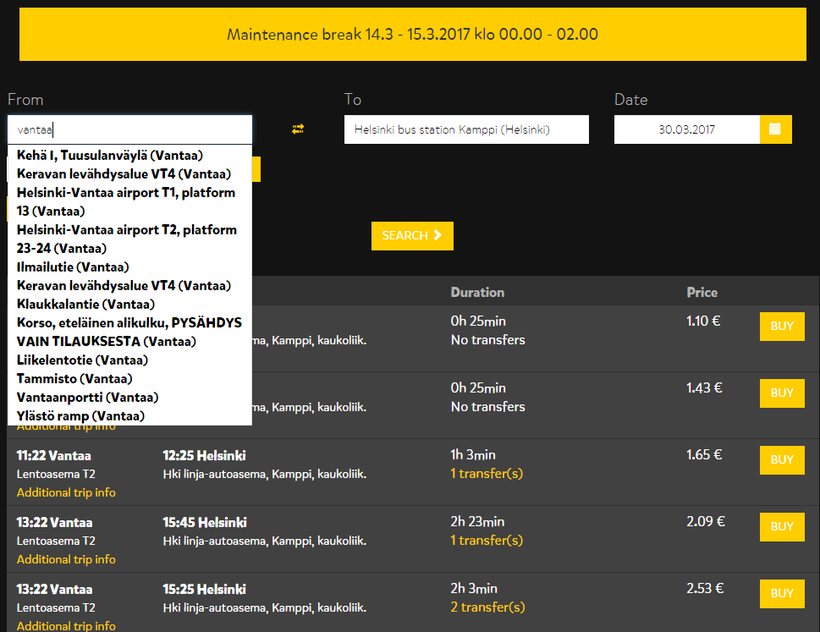Select Ilmailutie (Vantaa) from suggestions
This screenshot has height=632, width=820.
point(73,267)
